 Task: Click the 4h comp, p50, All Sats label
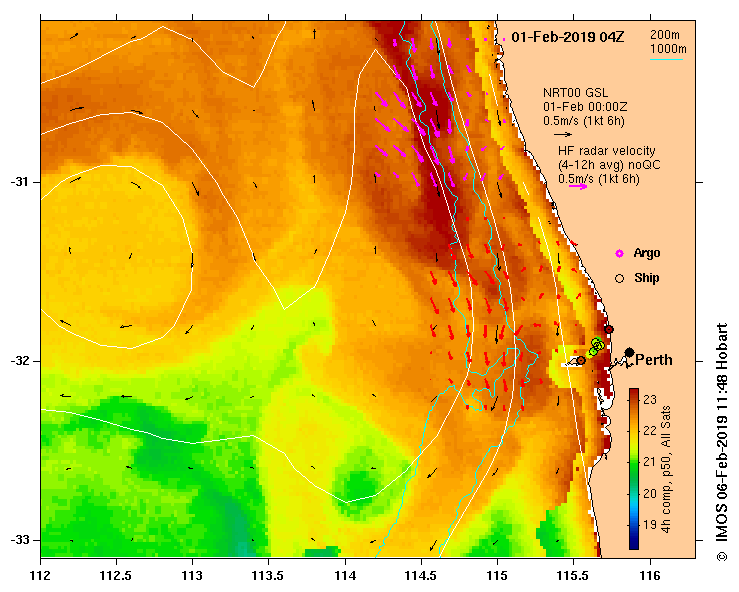click(665, 469)
